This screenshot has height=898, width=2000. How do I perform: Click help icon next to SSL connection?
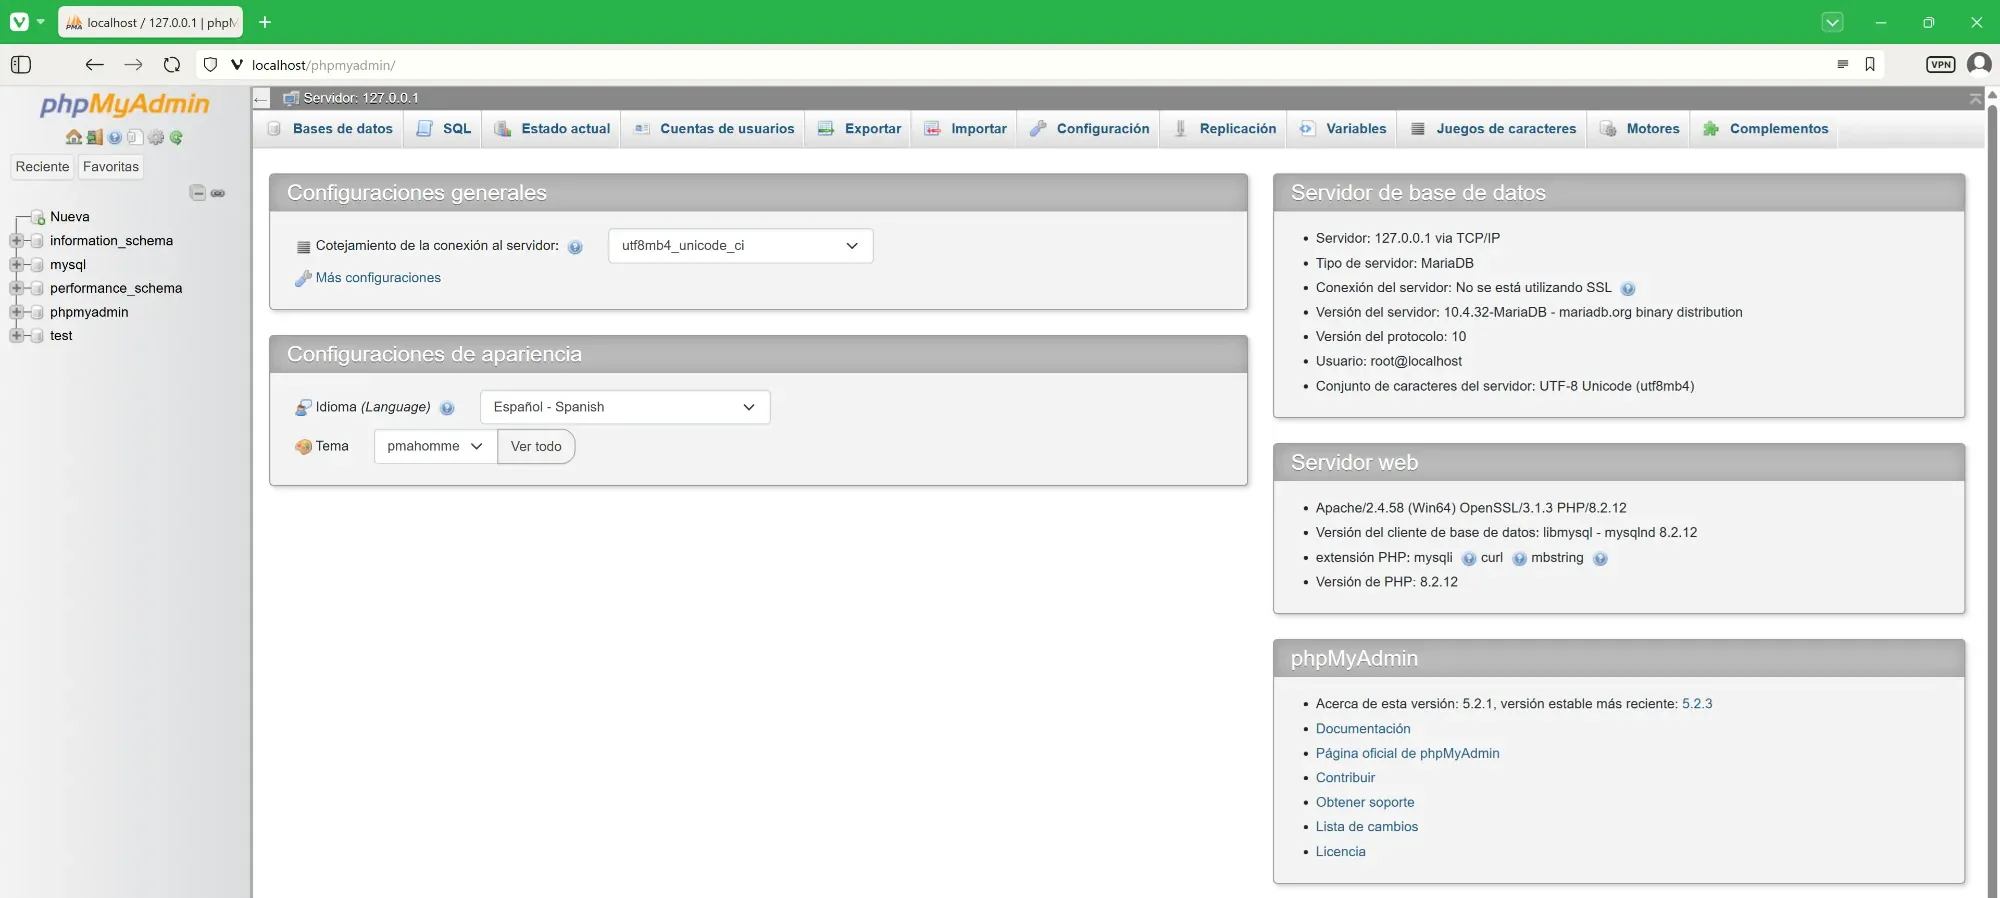pos(1628,289)
